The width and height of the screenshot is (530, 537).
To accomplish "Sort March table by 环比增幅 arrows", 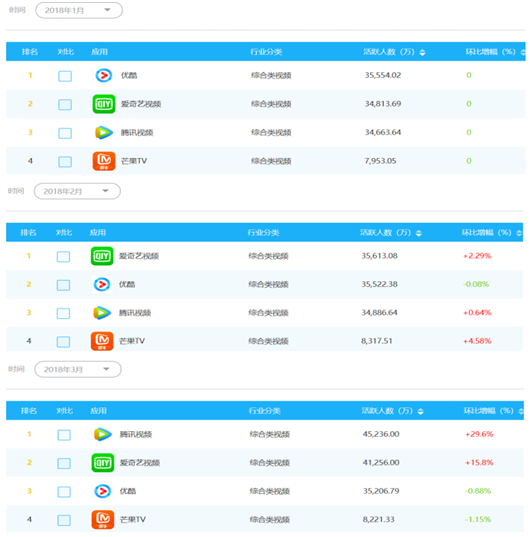I will tap(521, 411).
